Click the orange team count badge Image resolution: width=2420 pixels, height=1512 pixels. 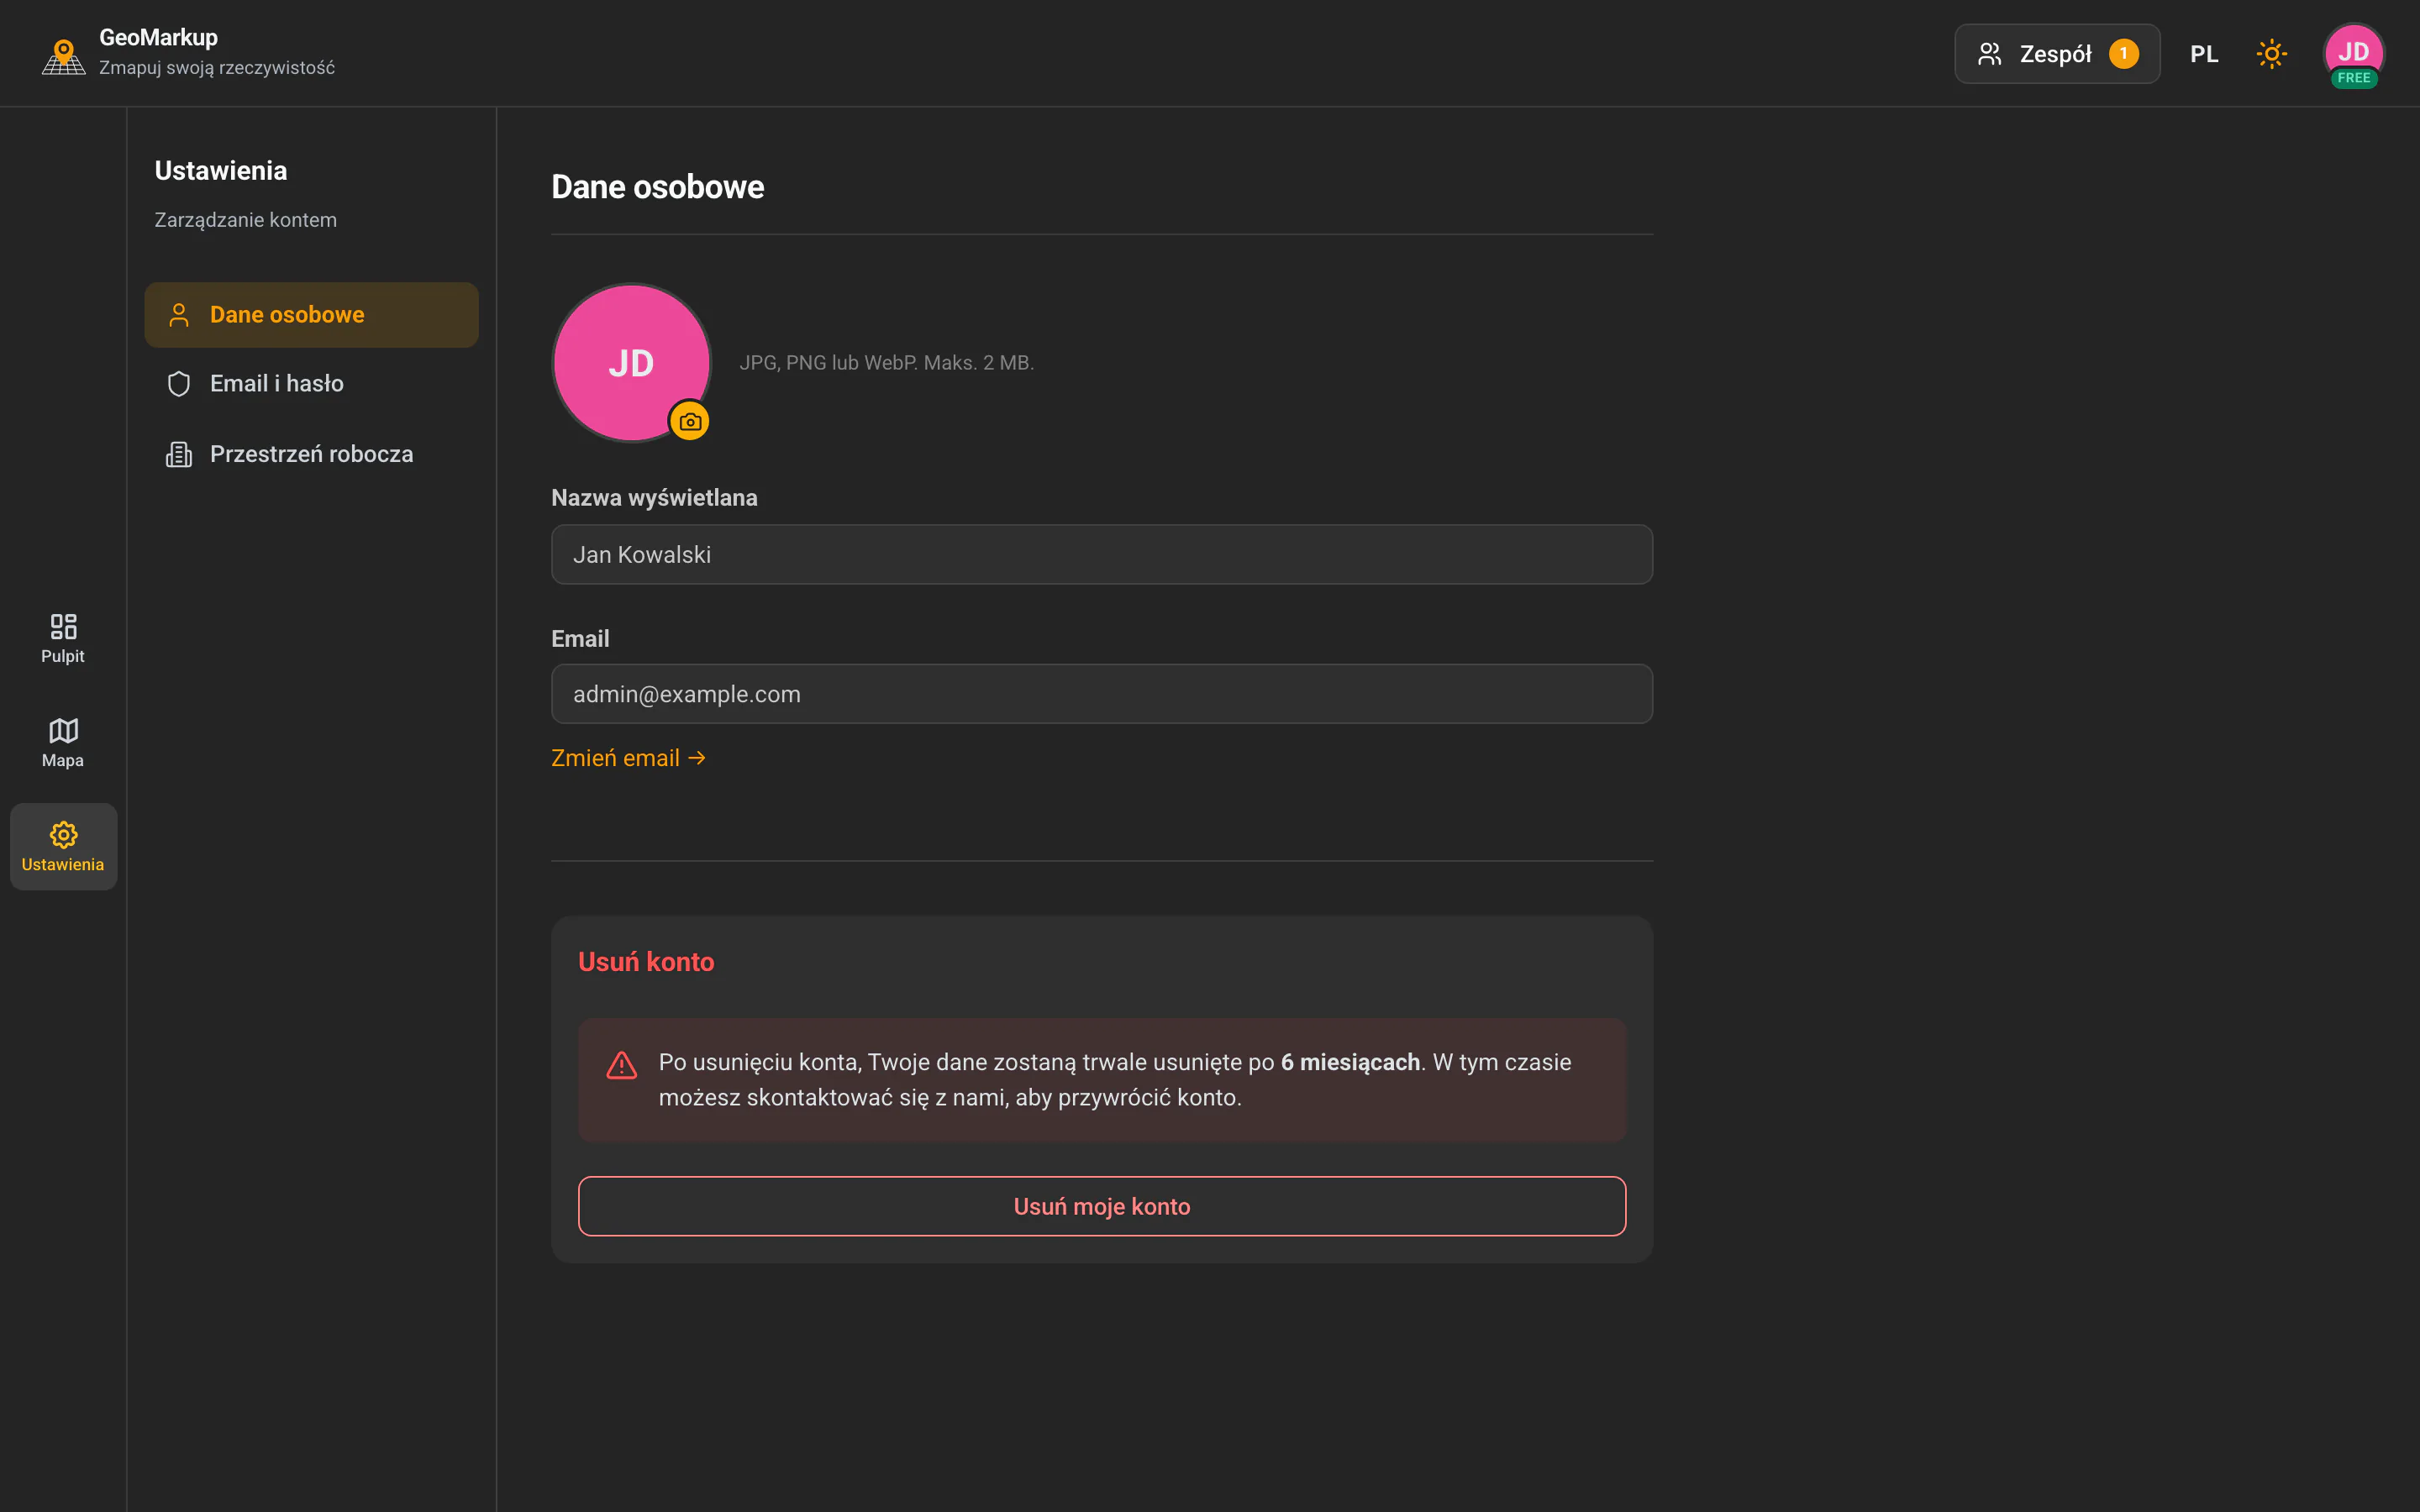(2123, 54)
